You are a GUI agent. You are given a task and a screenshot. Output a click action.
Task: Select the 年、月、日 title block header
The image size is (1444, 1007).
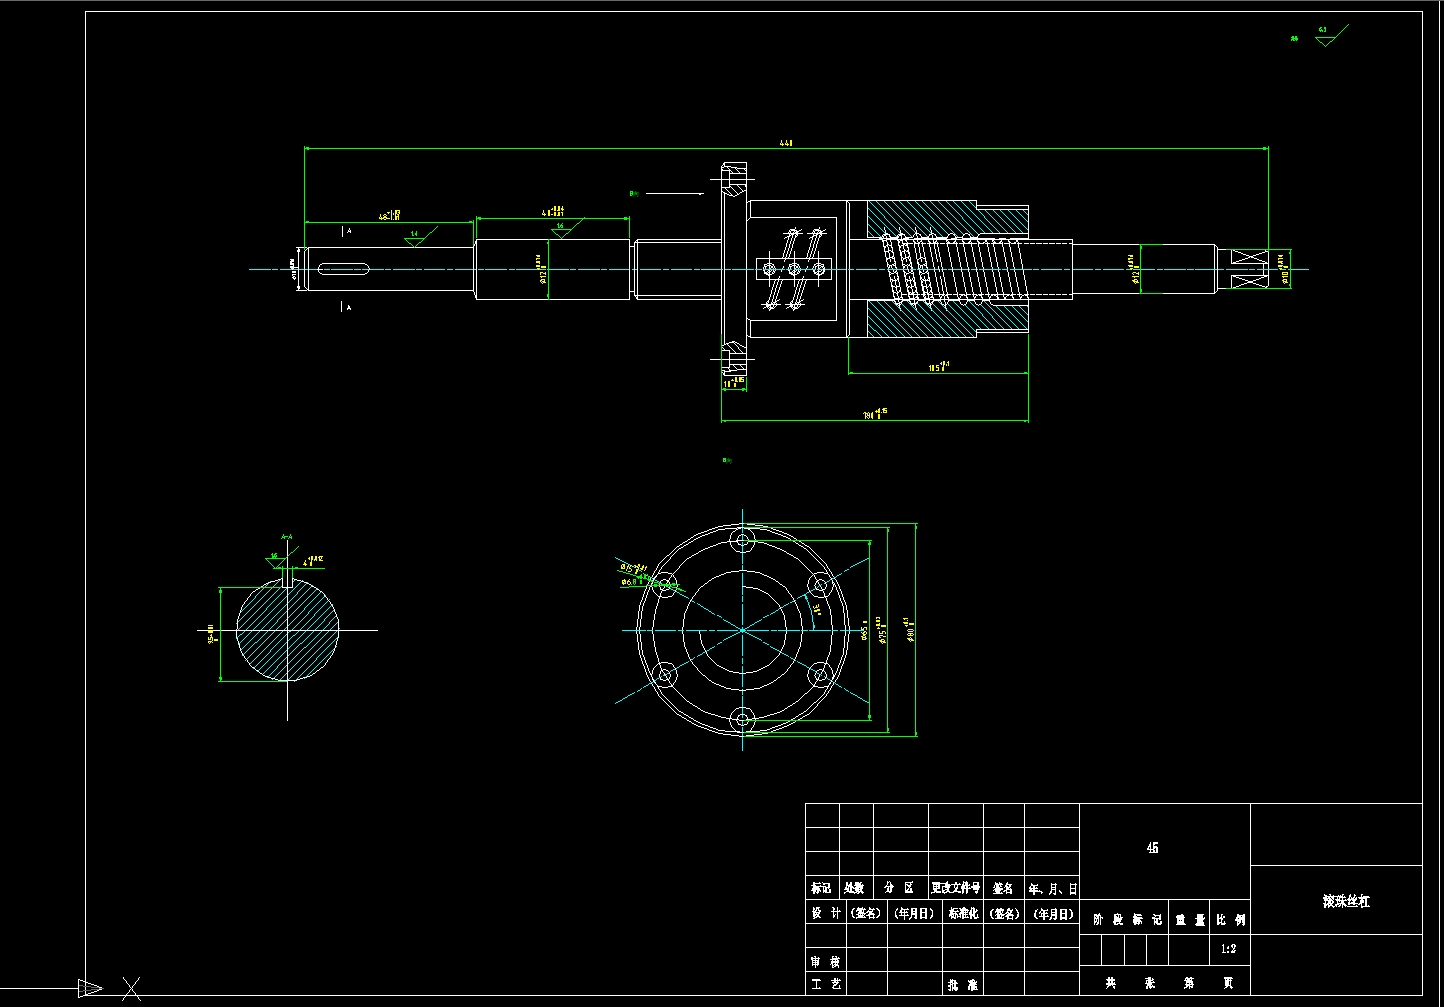coord(1053,888)
